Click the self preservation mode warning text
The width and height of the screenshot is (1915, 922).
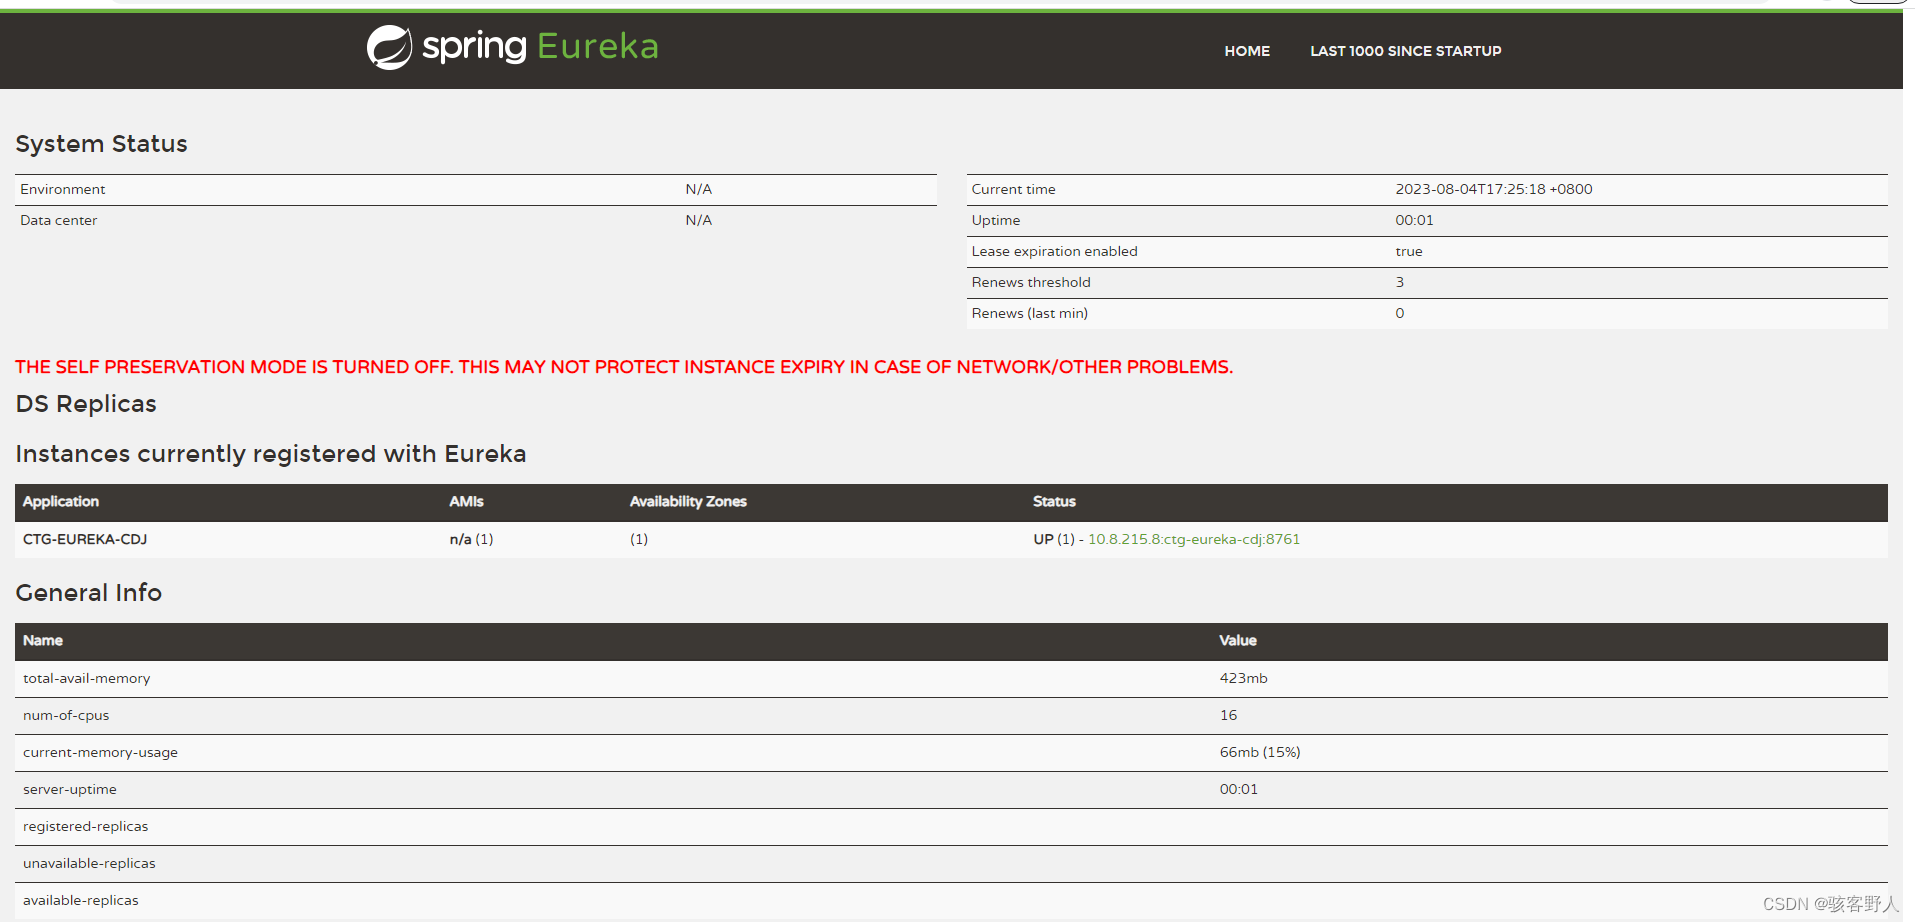pyautogui.click(x=624, y=367)
